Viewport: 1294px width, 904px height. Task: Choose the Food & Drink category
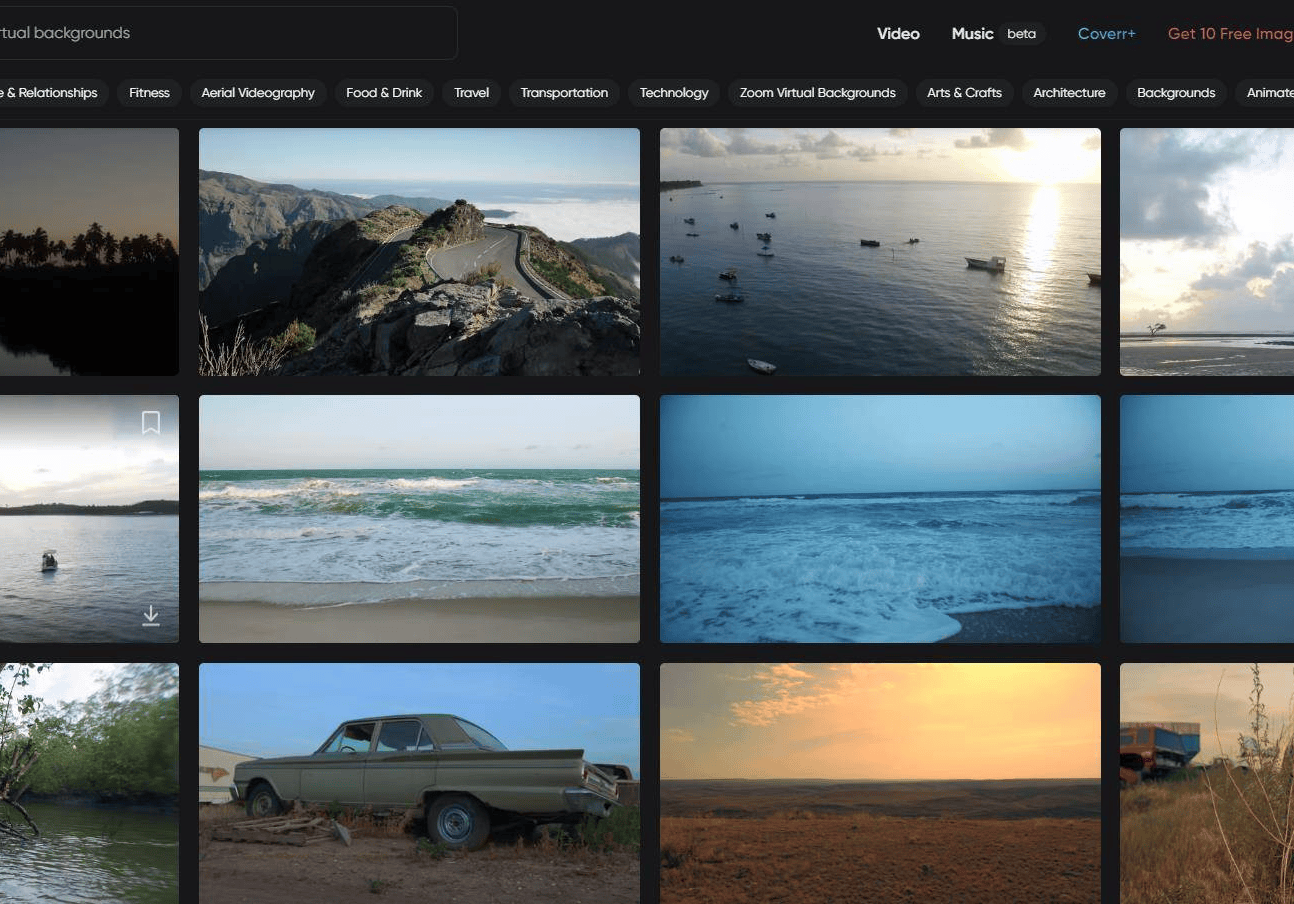pyautogui.click(x=384, y=93)
